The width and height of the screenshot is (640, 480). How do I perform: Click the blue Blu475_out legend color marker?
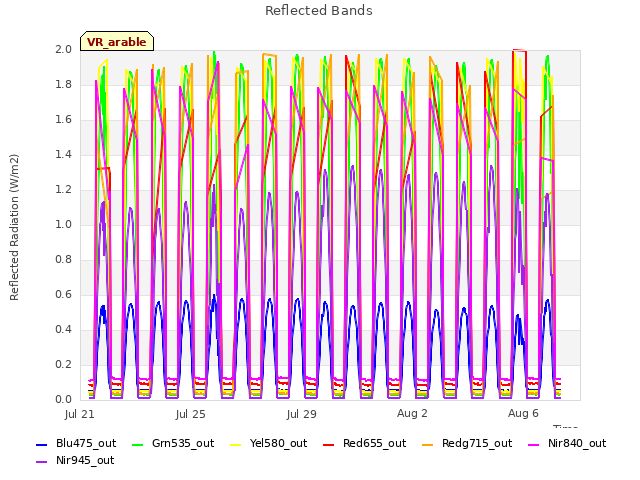pyautogui.click(x=42, y=444)
